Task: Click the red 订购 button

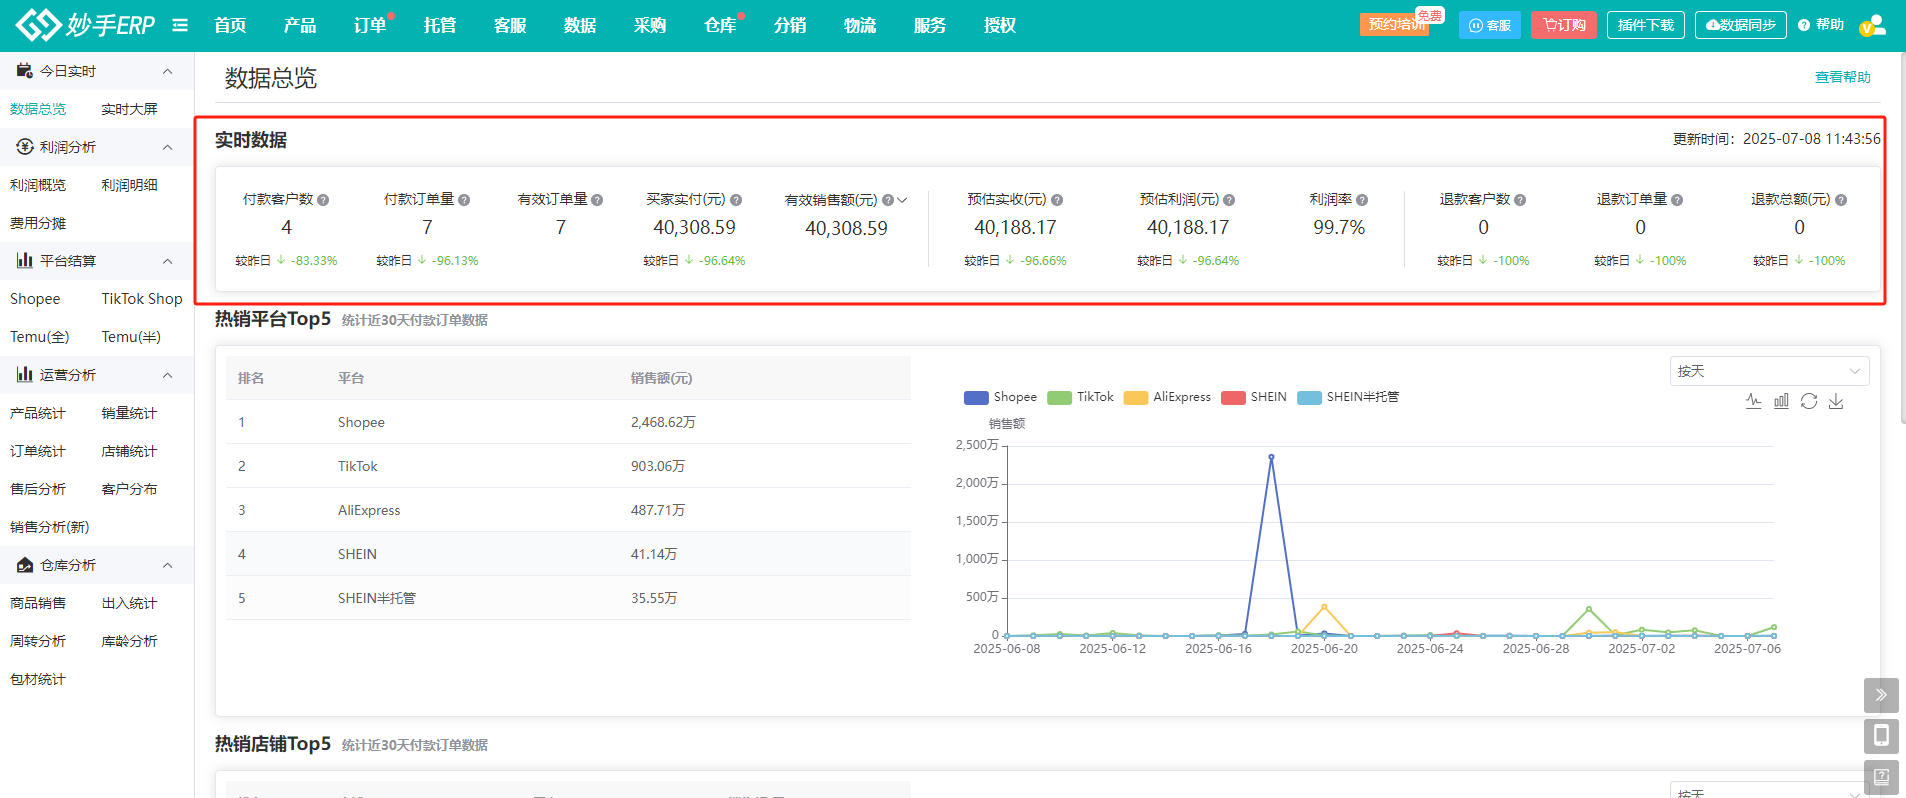Action: 1564,25
